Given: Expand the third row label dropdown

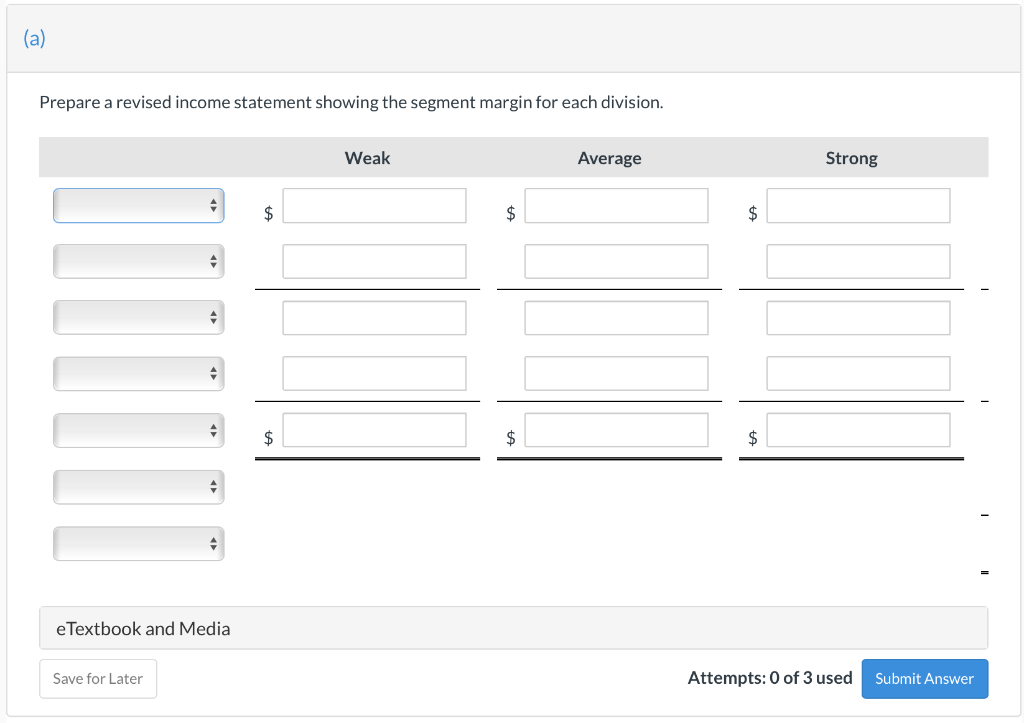Looking at the screenshot, I should pos(139,318).
